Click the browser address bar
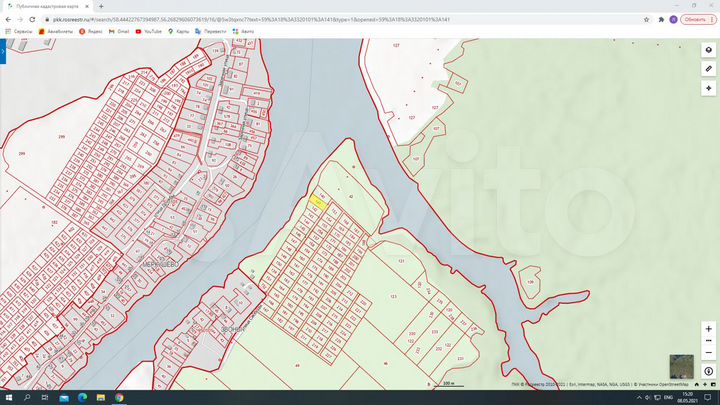Image resolution: width=720 pixels, height=405 pixels. click(342, 20)
